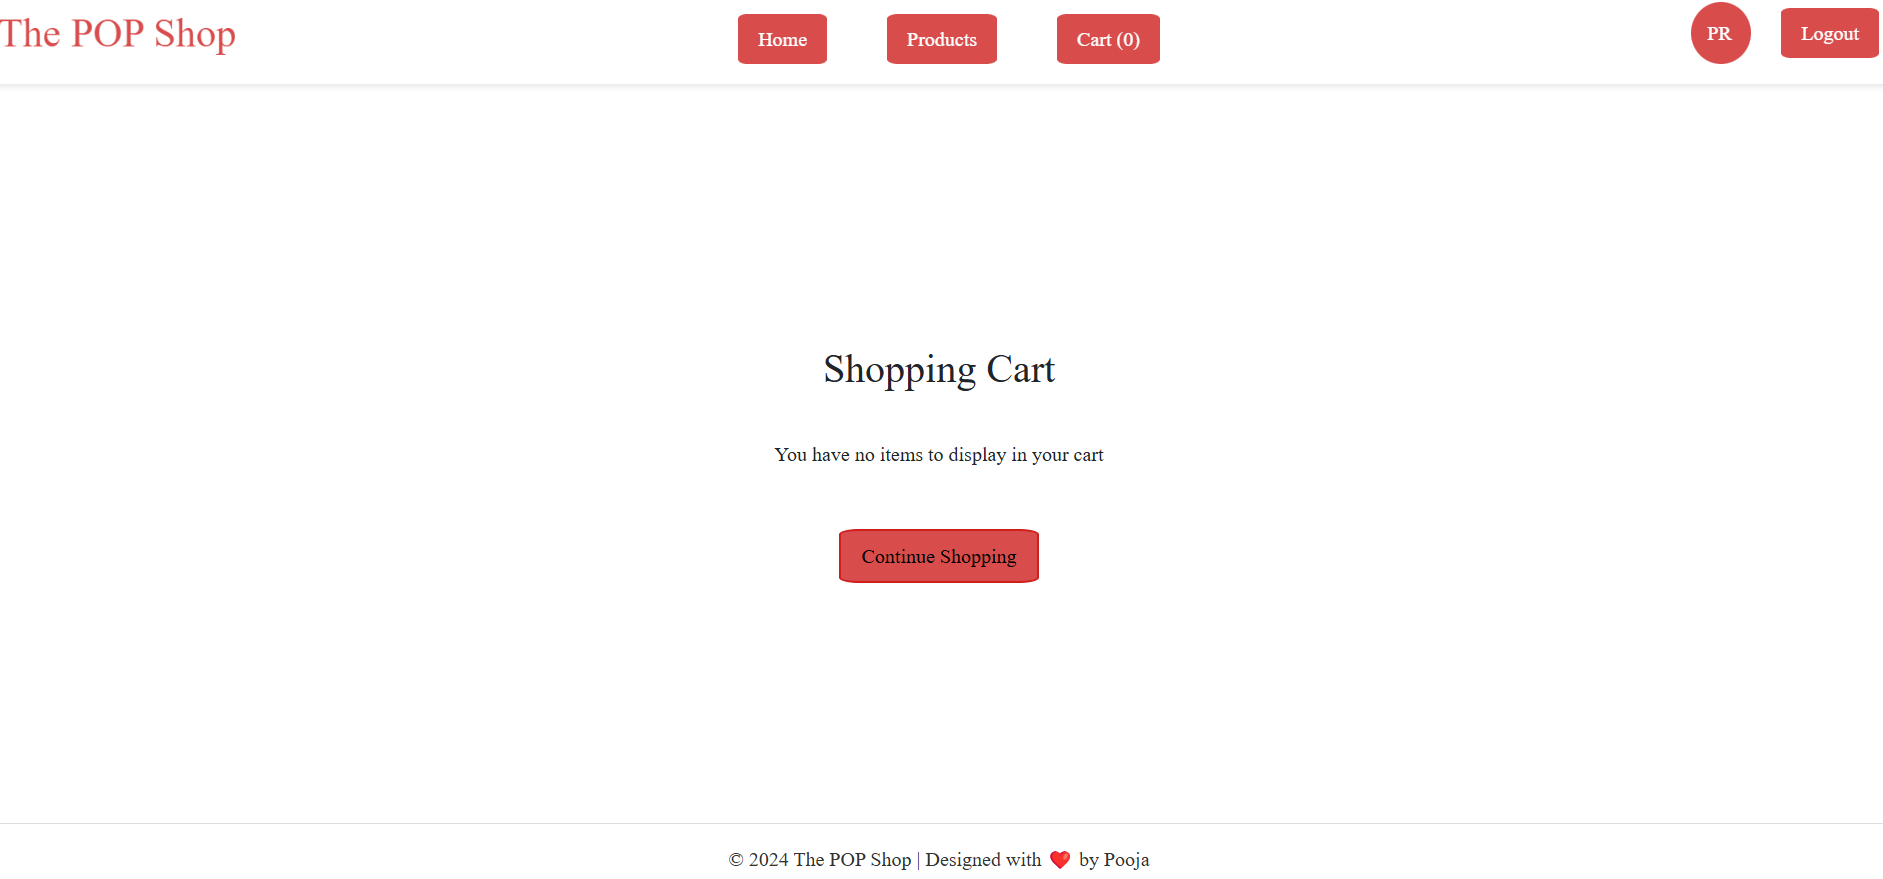Click The POP Shop logo title
1883x879 pixels.
coord(118,34)
